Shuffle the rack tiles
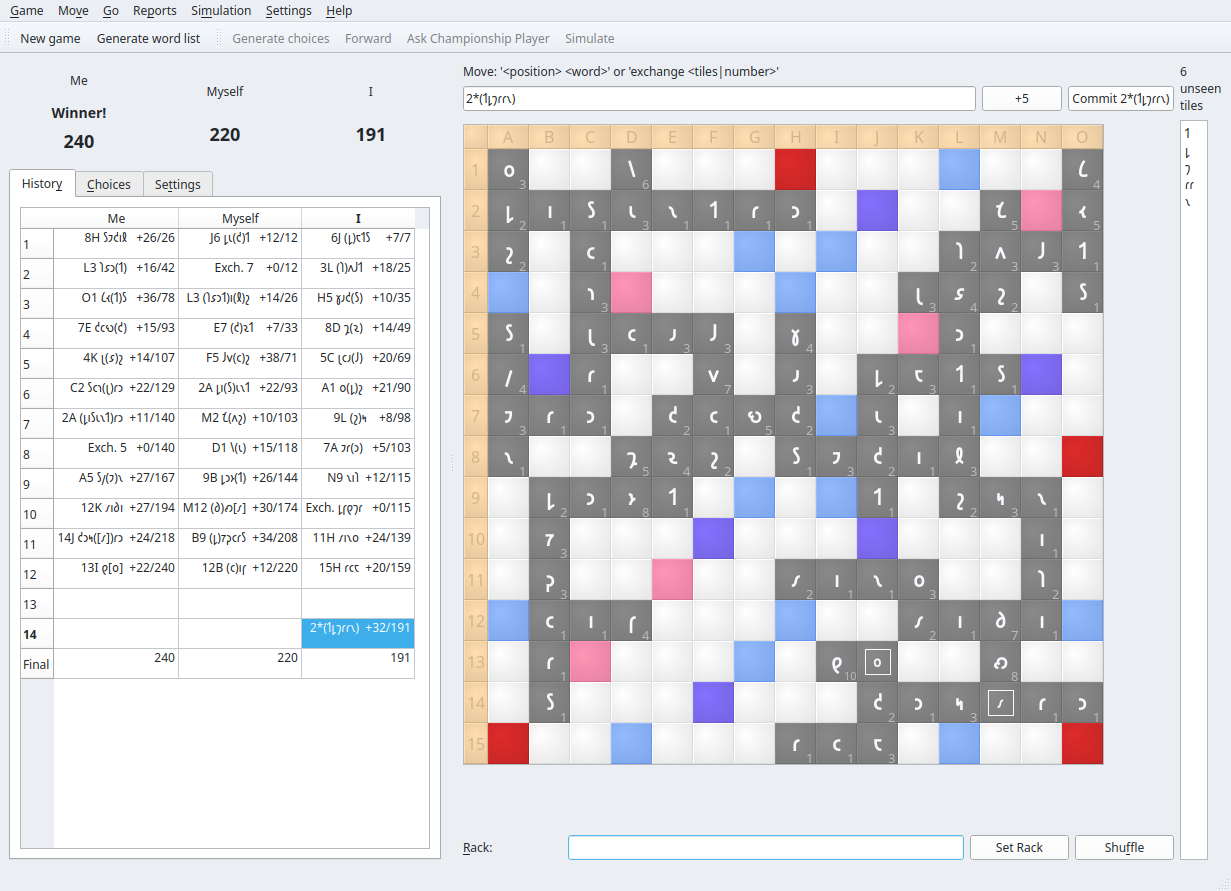Viewport: 1231px width, 891px height. tap(1124, 848)
